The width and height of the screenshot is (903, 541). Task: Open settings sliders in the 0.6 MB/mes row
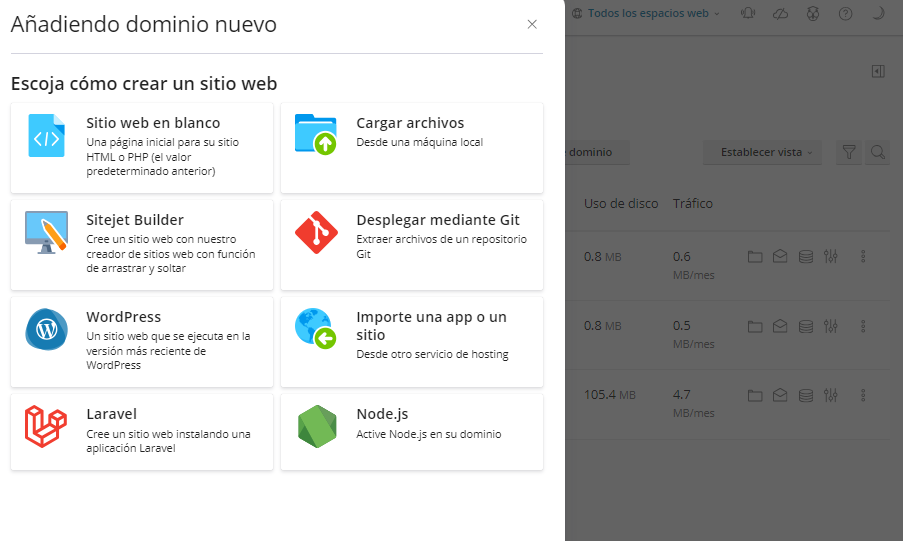tap(830, 256)
